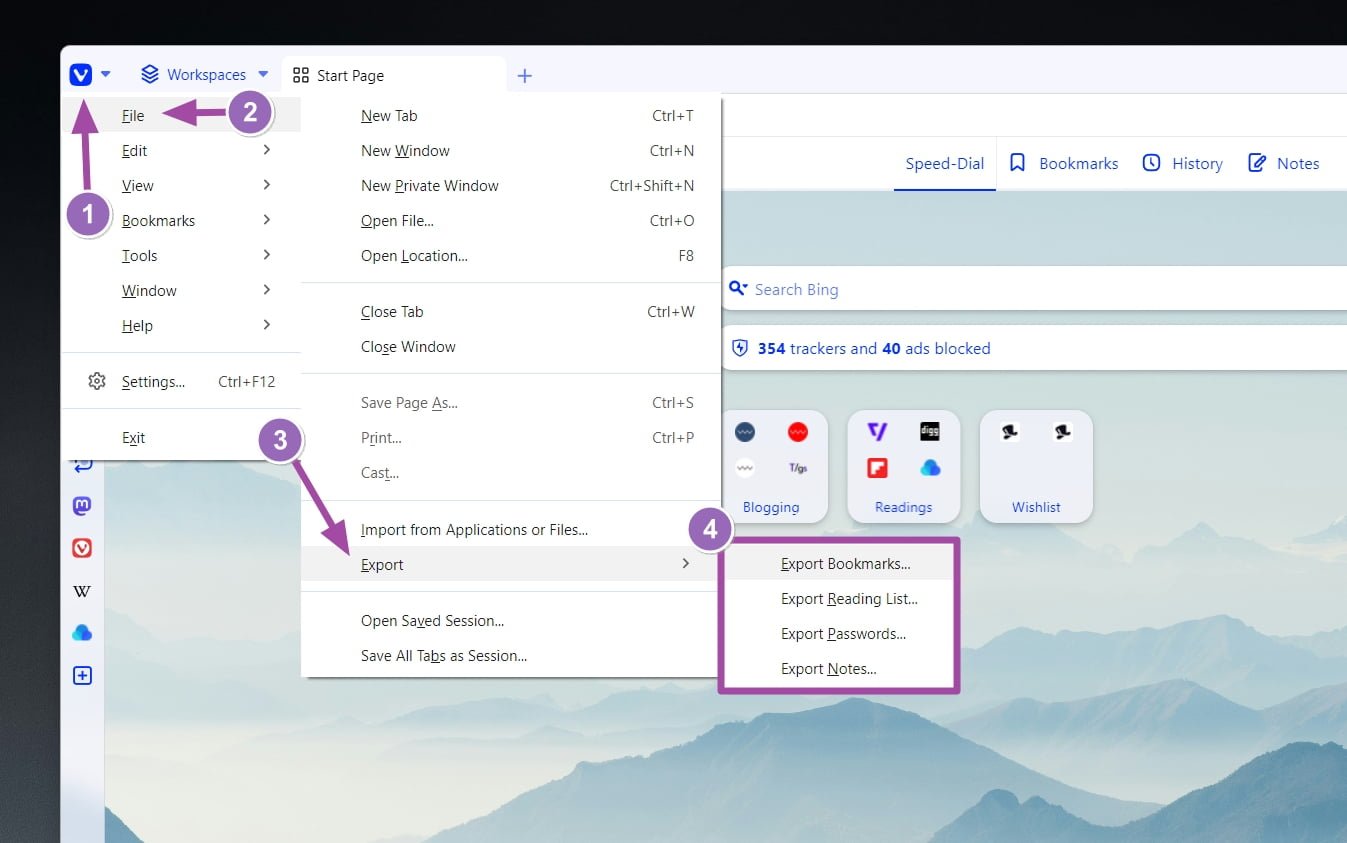
Task: Choose Open Saved Session...
Action: tap(511, 620)
